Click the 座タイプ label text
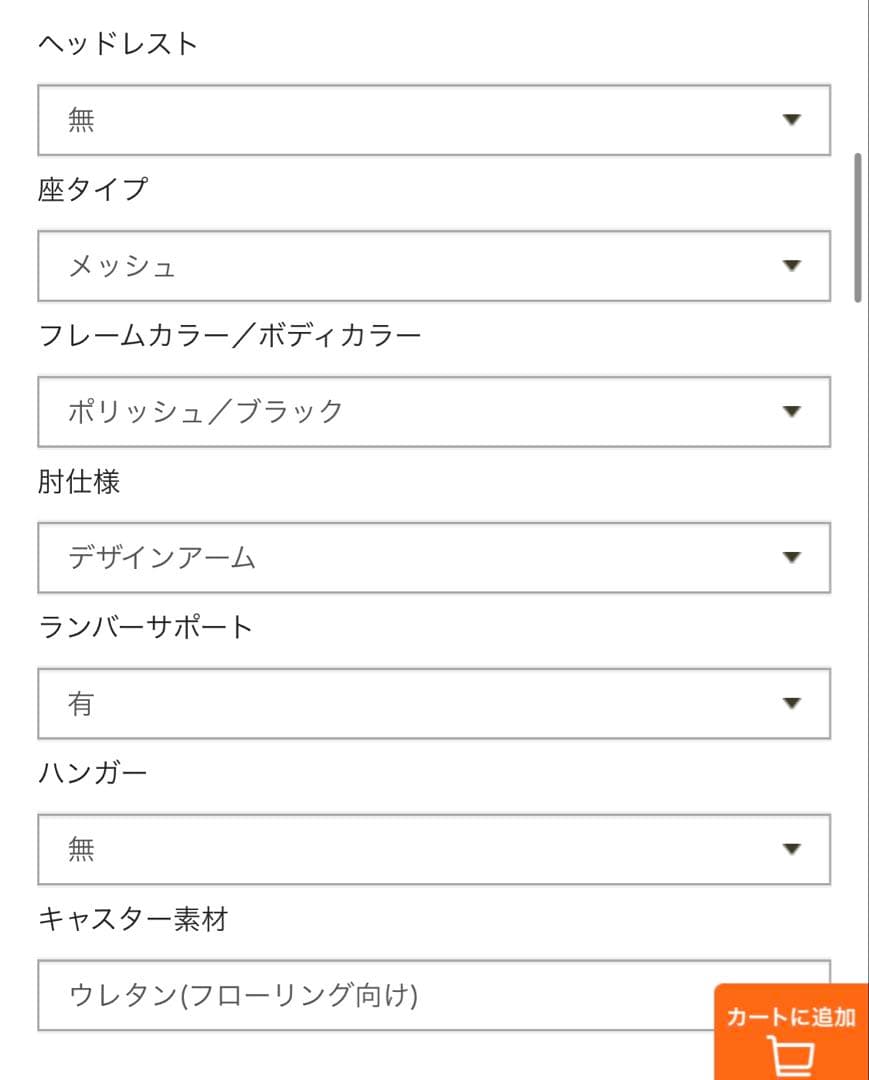 pos(92,190)
